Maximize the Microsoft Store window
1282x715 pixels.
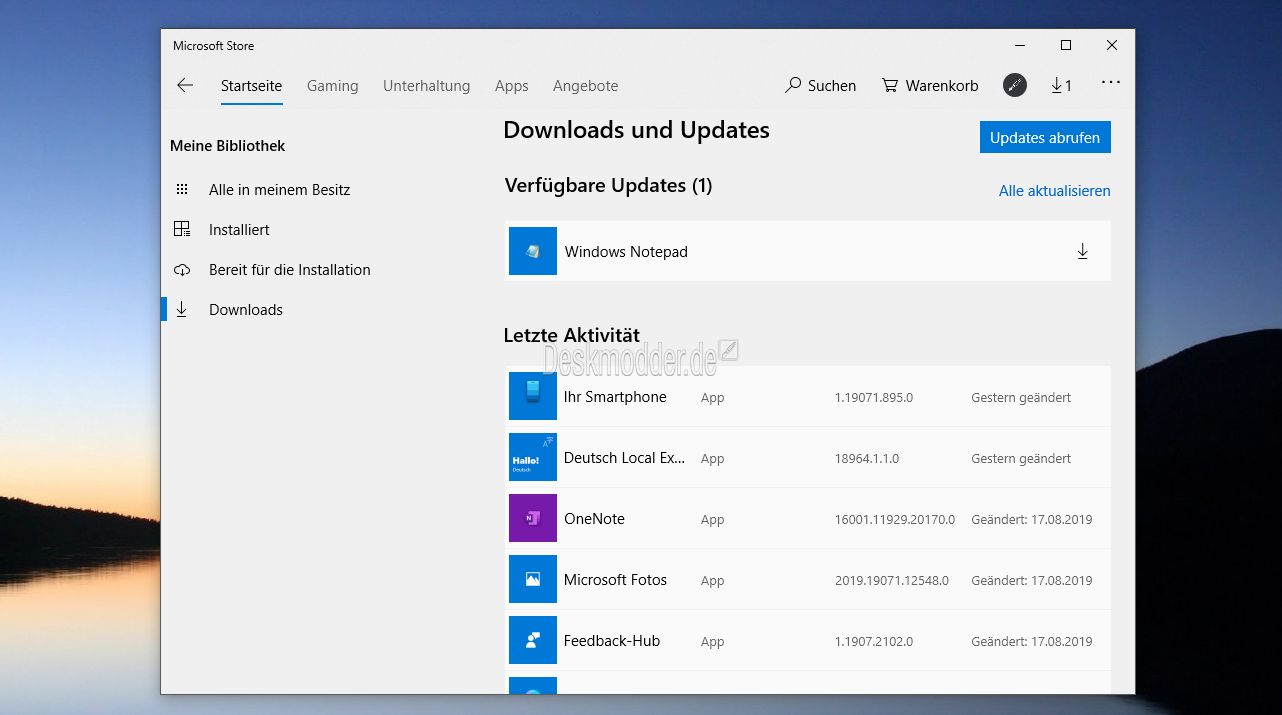[1066, 45]
